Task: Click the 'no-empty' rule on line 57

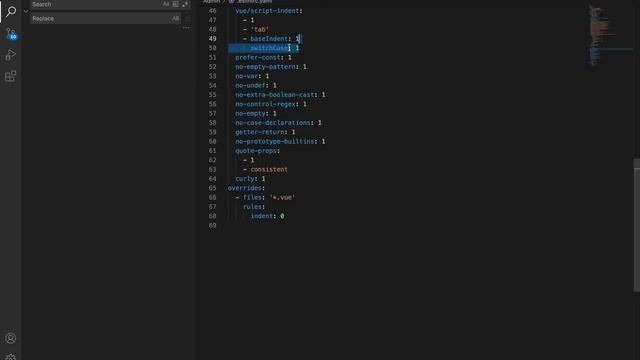Action: 250,113
